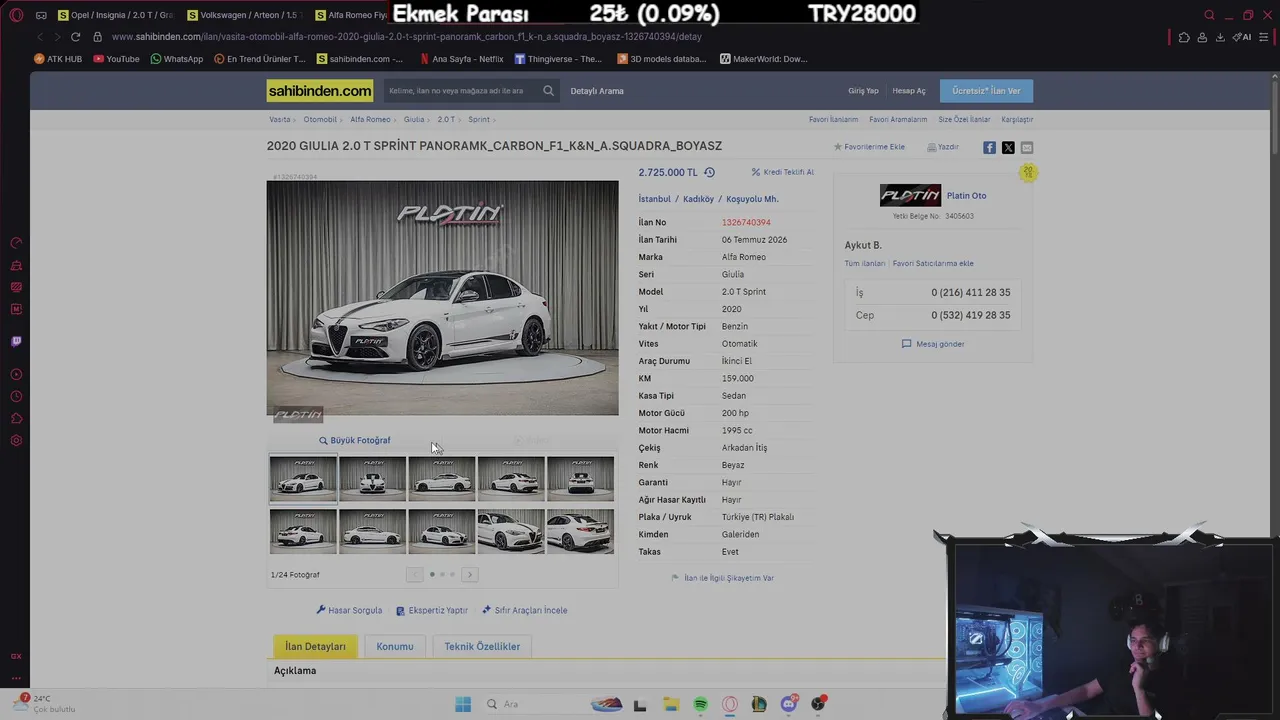
Task: Open Otomobil breadcrumb link
Action: (x=320, y=120)
